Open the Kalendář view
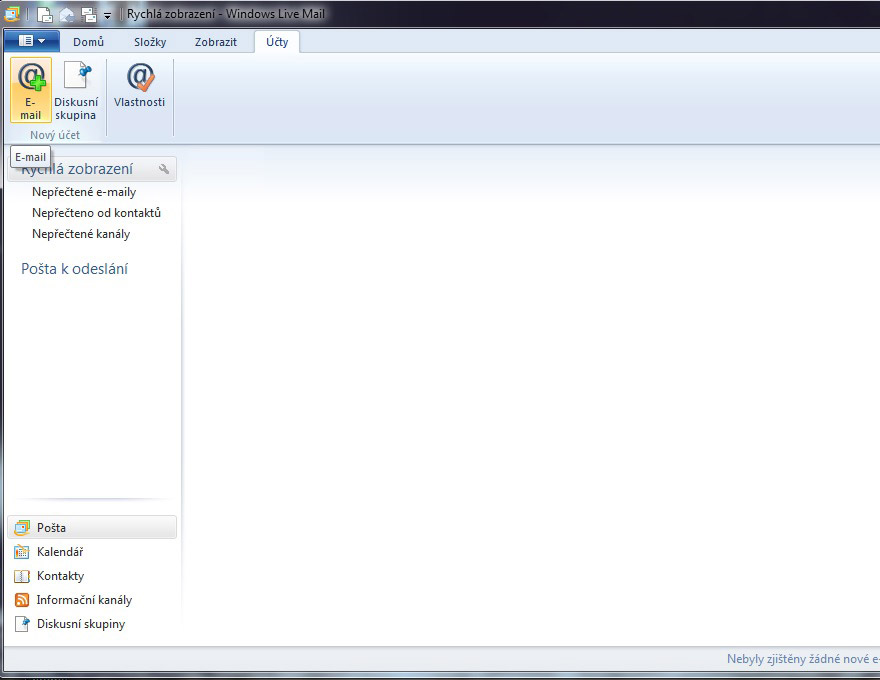Image resolution: width=880 pixels, height=680 pixels. [59, 552]
